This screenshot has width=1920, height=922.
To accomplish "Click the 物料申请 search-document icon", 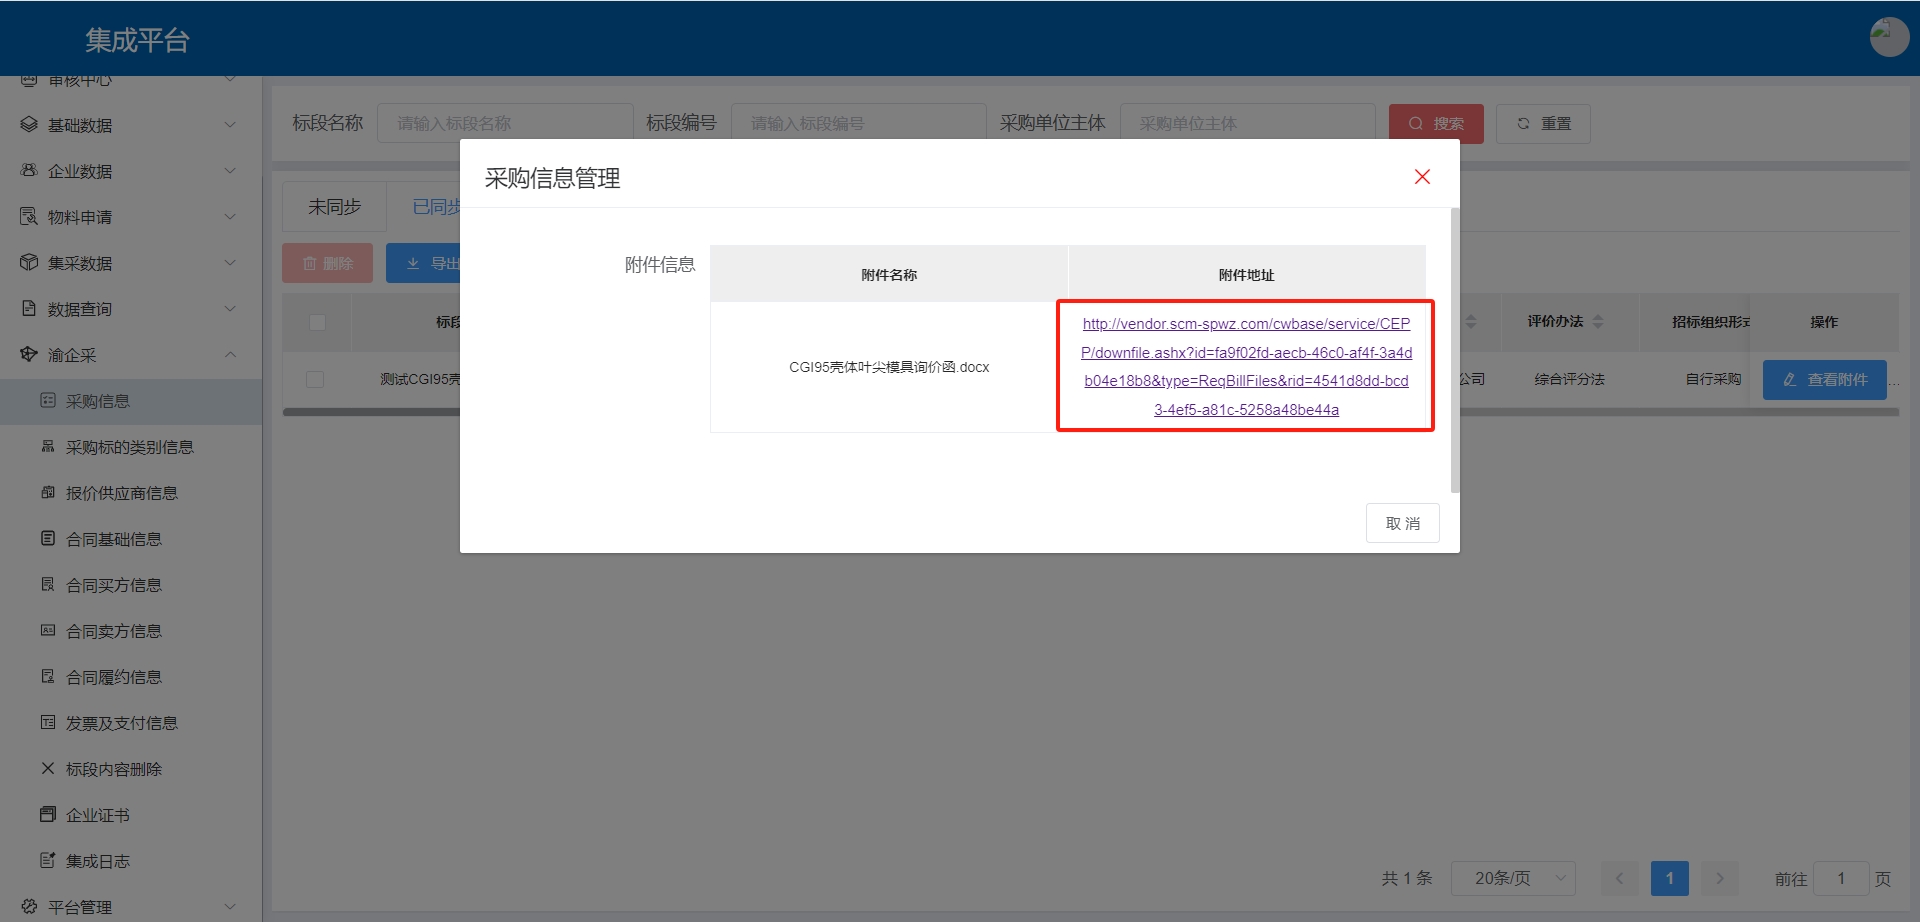I will [x=29, y=217].
